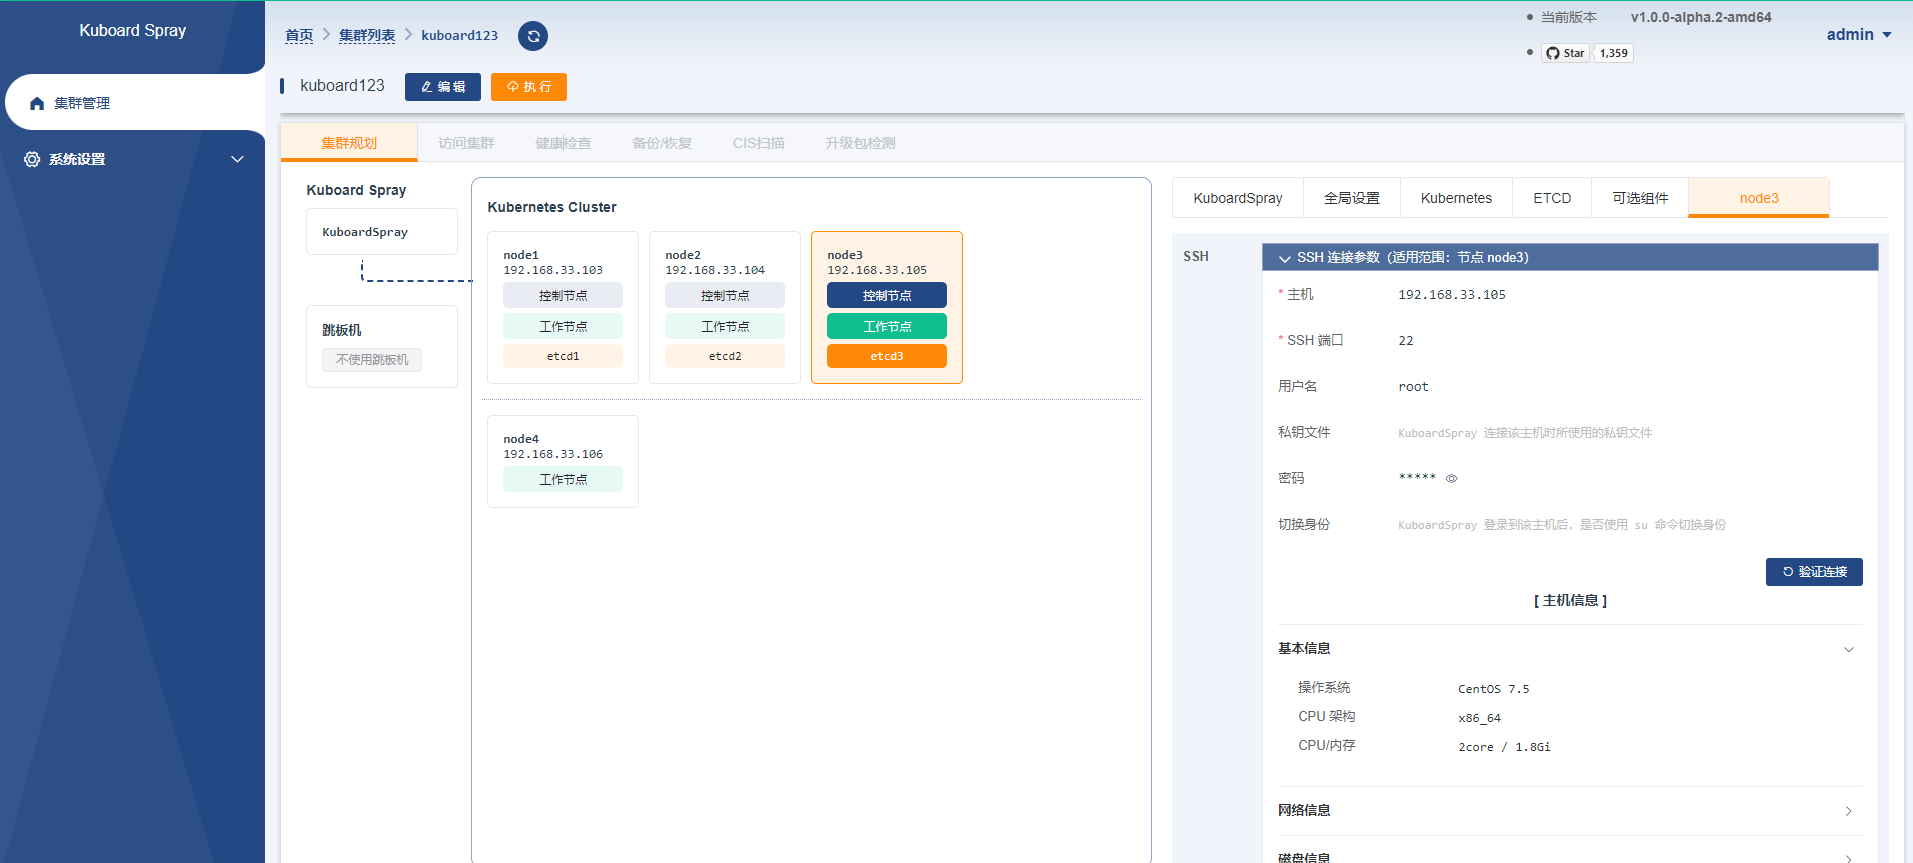Image resolution: width=1913 pixels, height=863 pixels.
Task: Switch to the 健康检查 tab
Action: (x=563, y=143)
